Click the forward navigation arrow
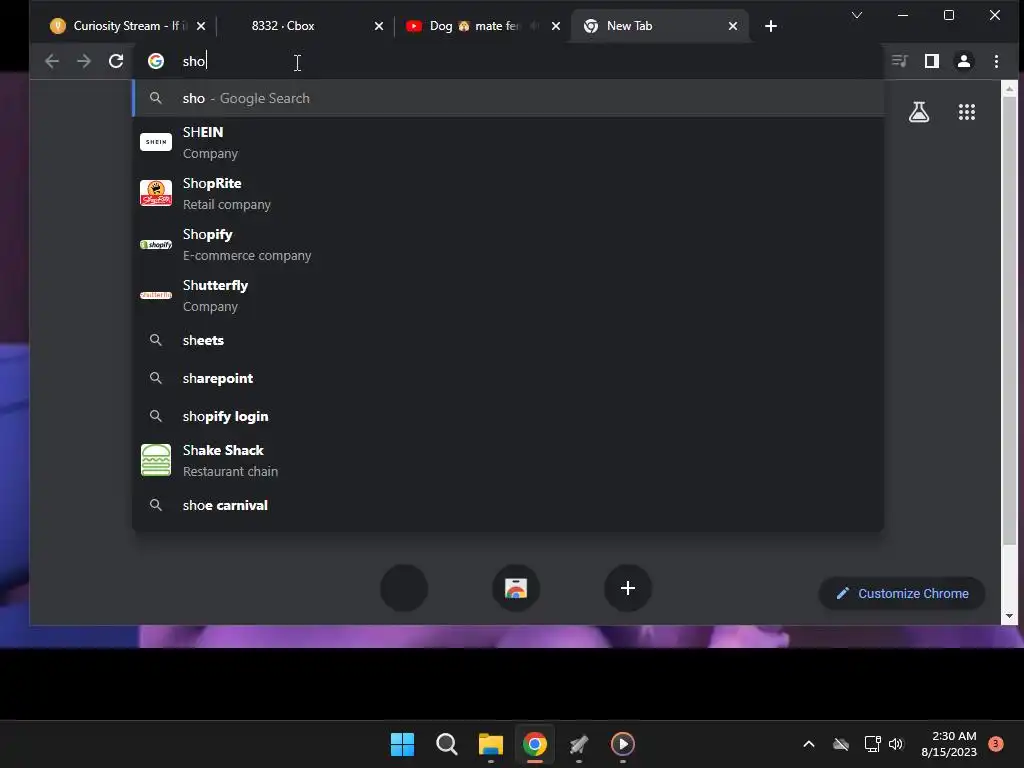Viewport: 1024px width, 768px height. [x=84, y=61]
